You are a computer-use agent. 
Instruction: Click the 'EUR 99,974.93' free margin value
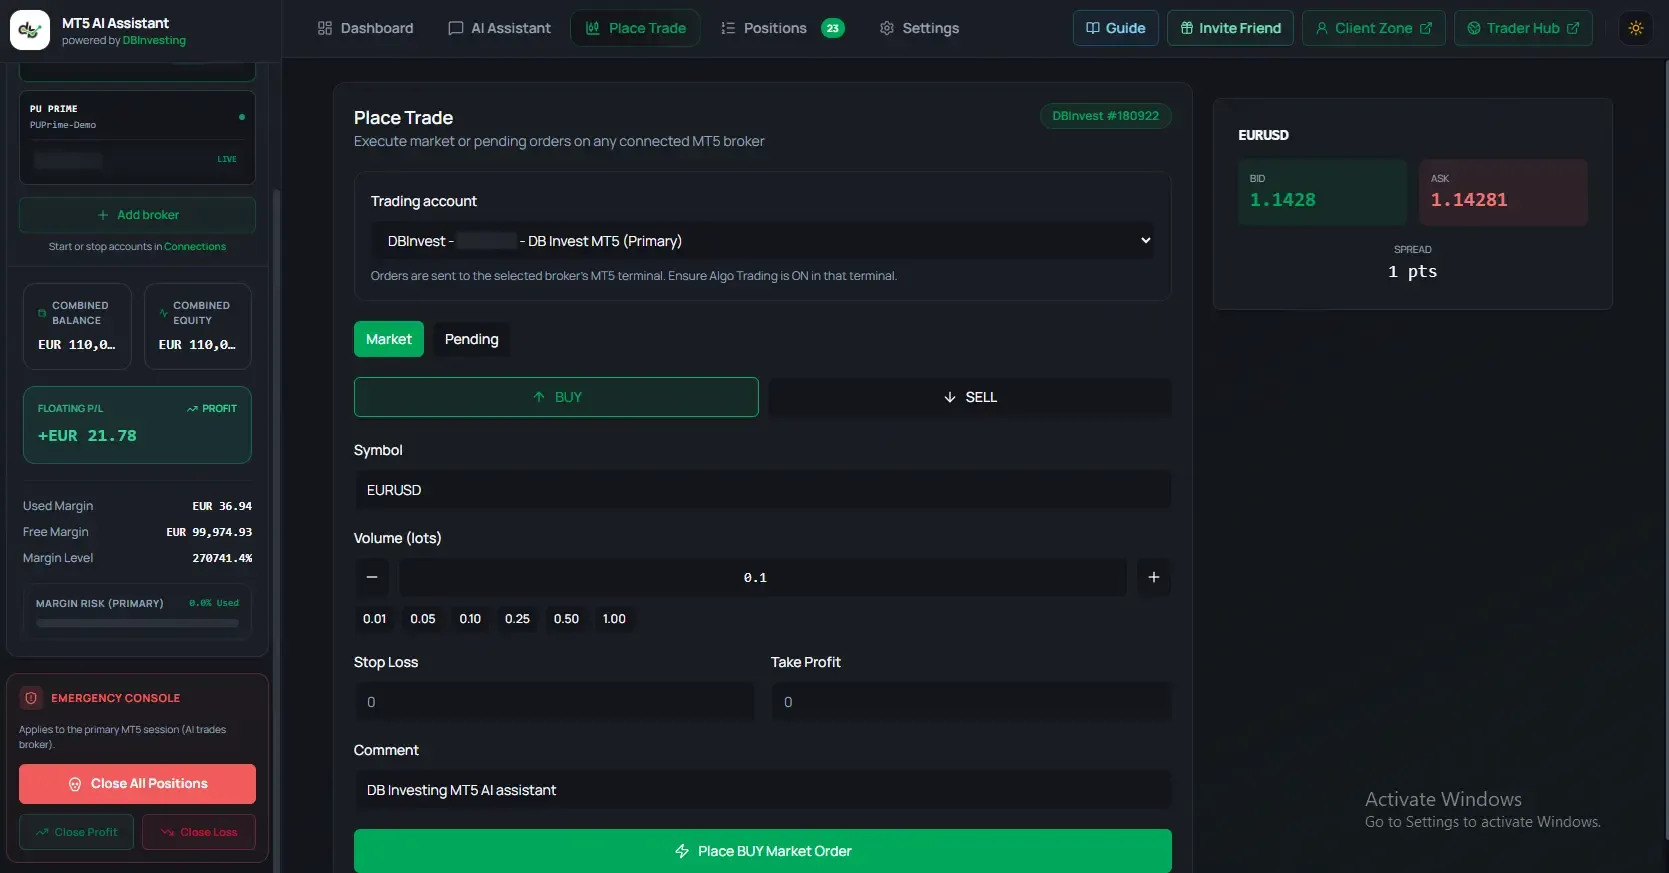click(x=209, y=532)
